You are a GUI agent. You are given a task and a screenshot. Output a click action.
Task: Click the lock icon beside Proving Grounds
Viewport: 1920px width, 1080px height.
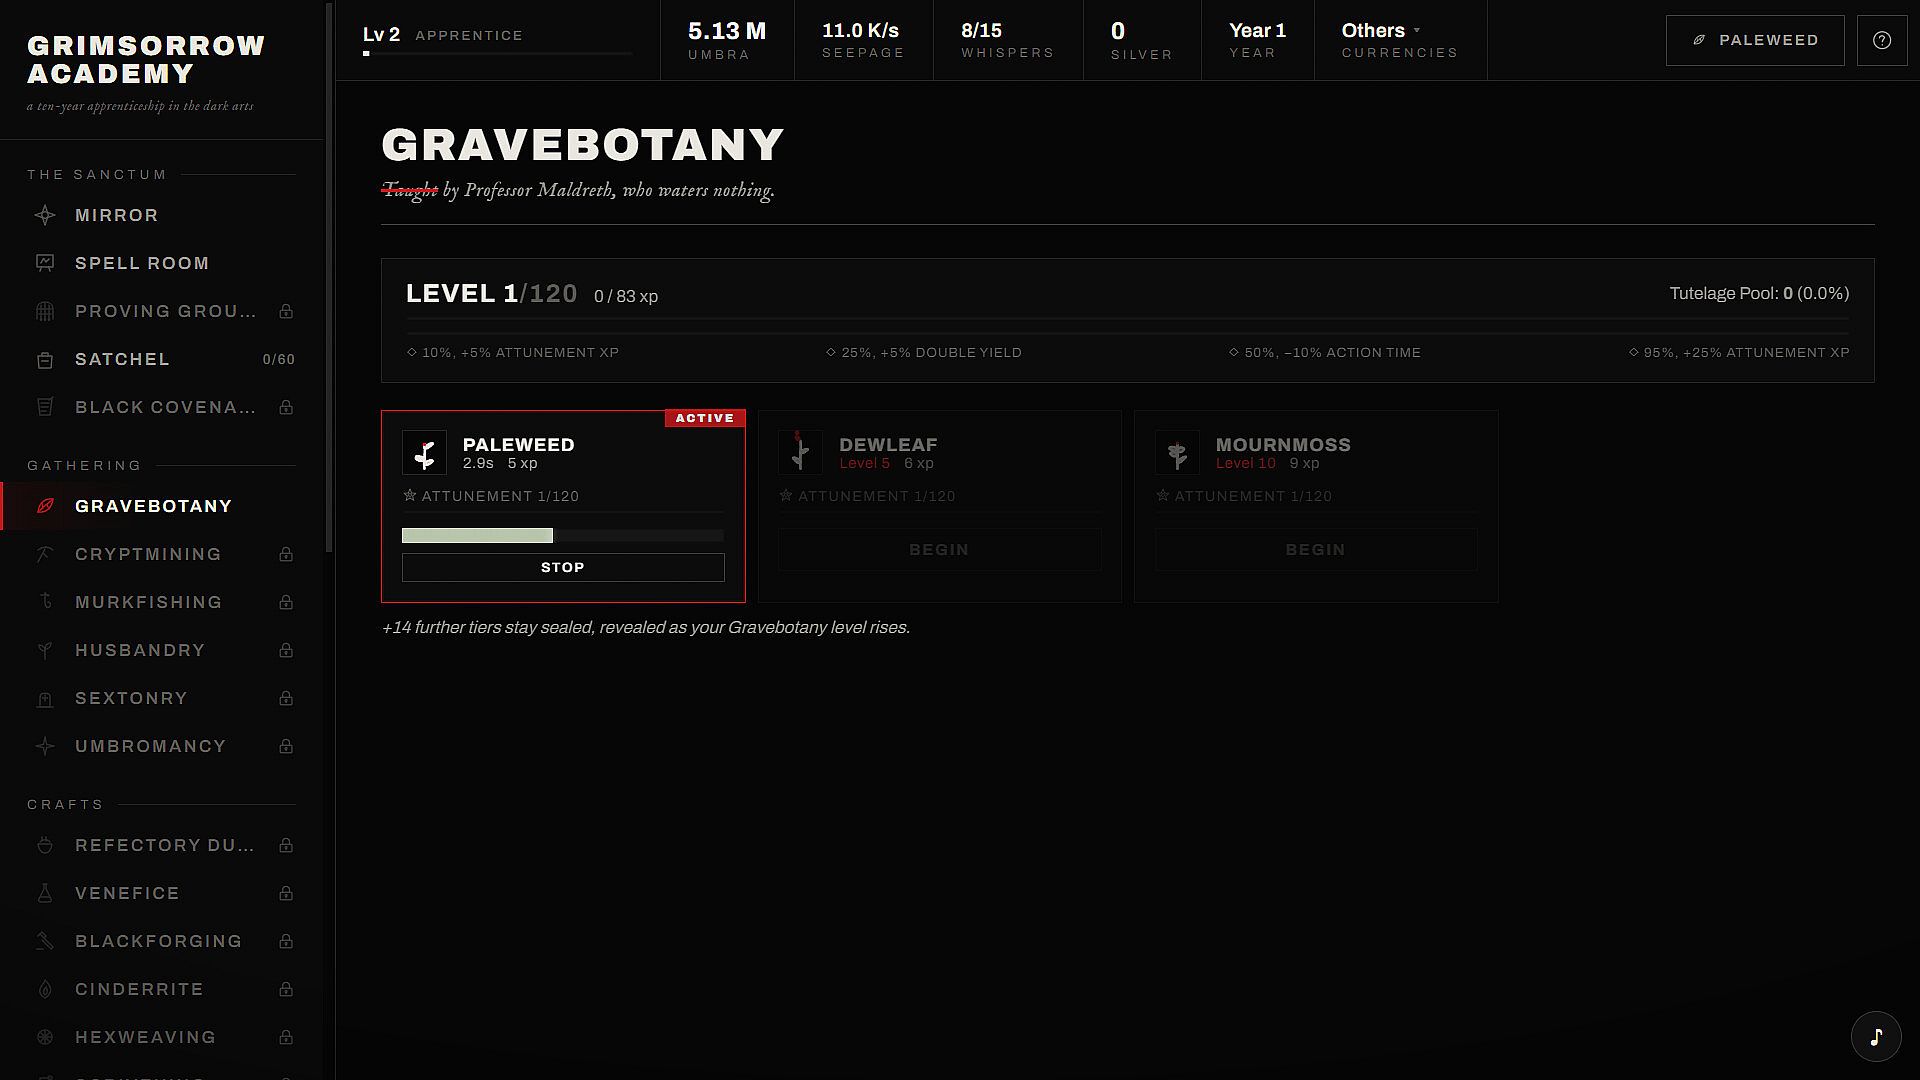tap(286, 311)
